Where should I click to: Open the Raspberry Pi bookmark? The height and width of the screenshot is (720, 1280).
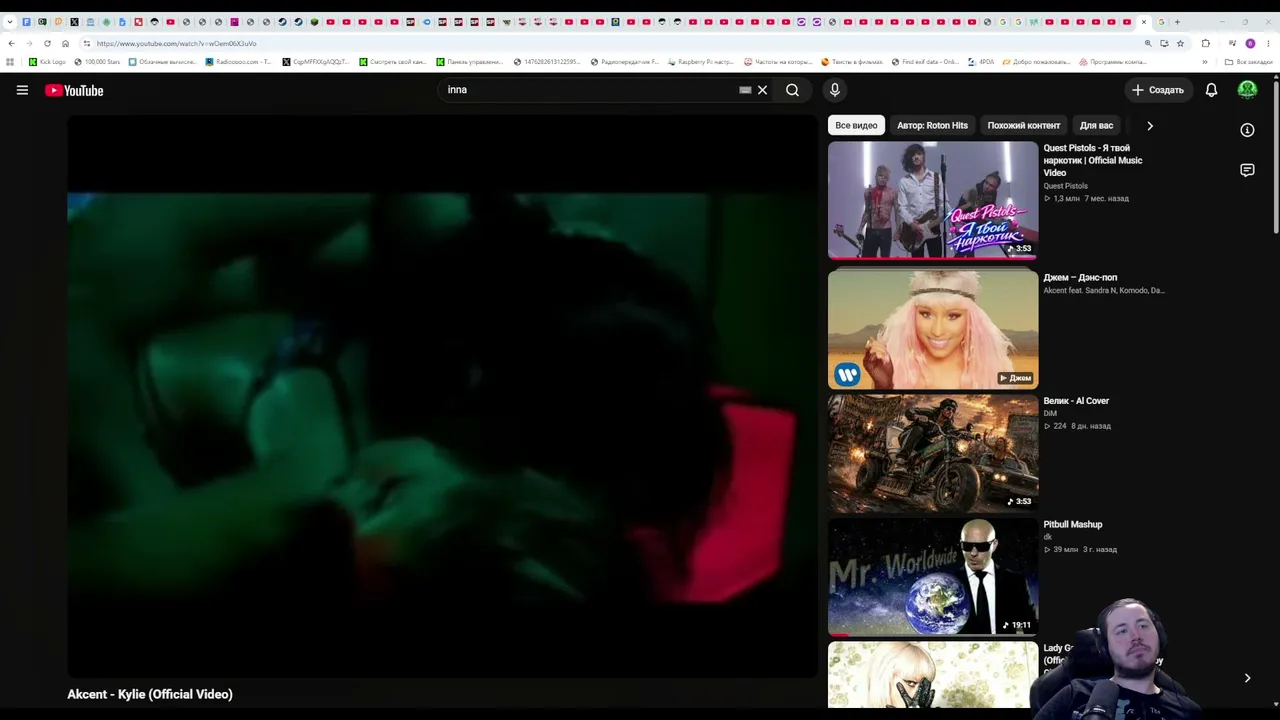[x=700, y=62]
